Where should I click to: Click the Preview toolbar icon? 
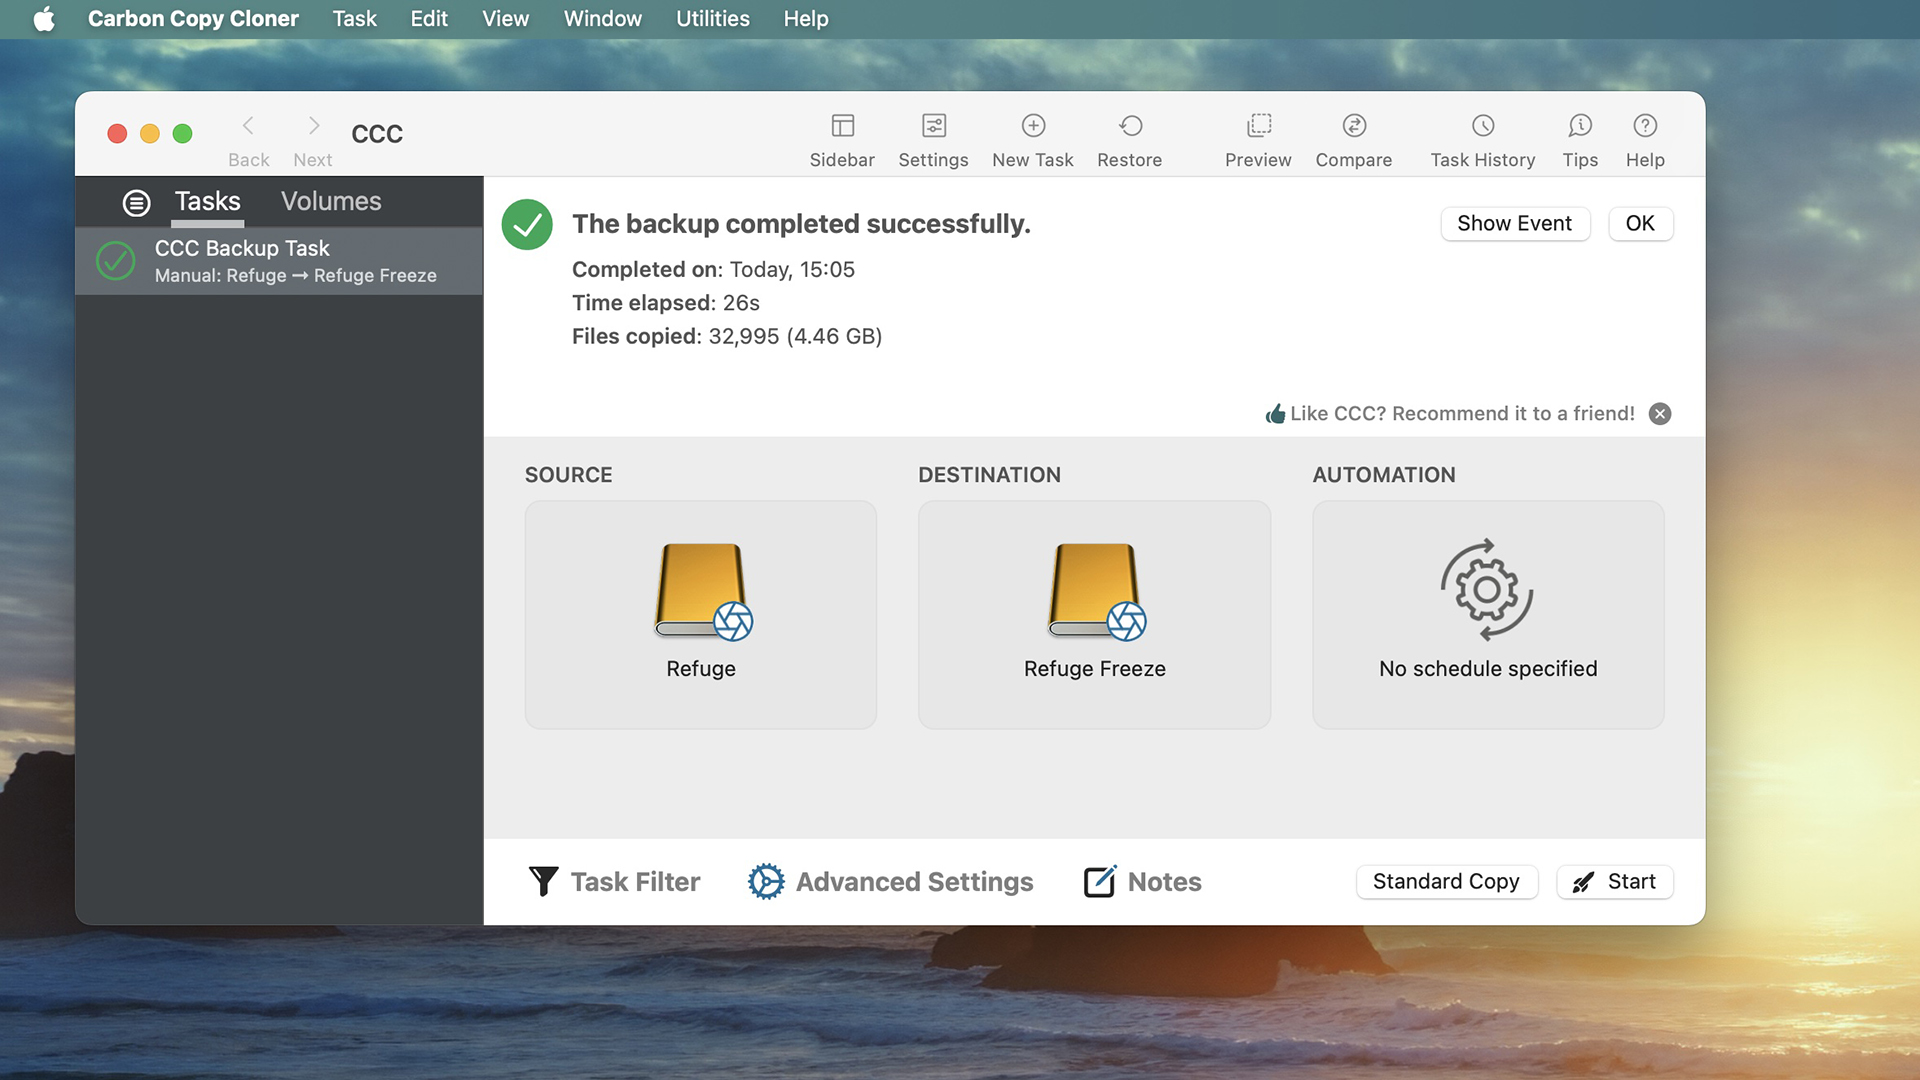pyautogui.click(x=1258, y=126)
